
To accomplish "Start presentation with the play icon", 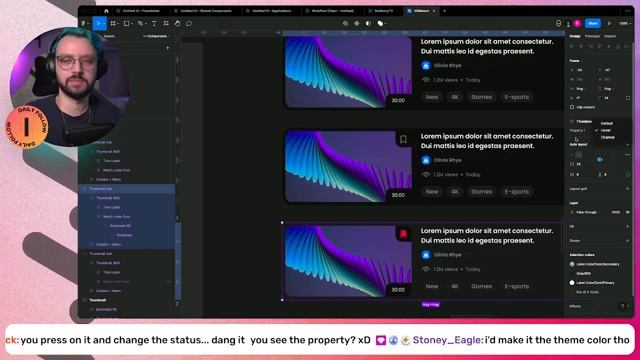I will pyautogui.click(x=609, y=24).
